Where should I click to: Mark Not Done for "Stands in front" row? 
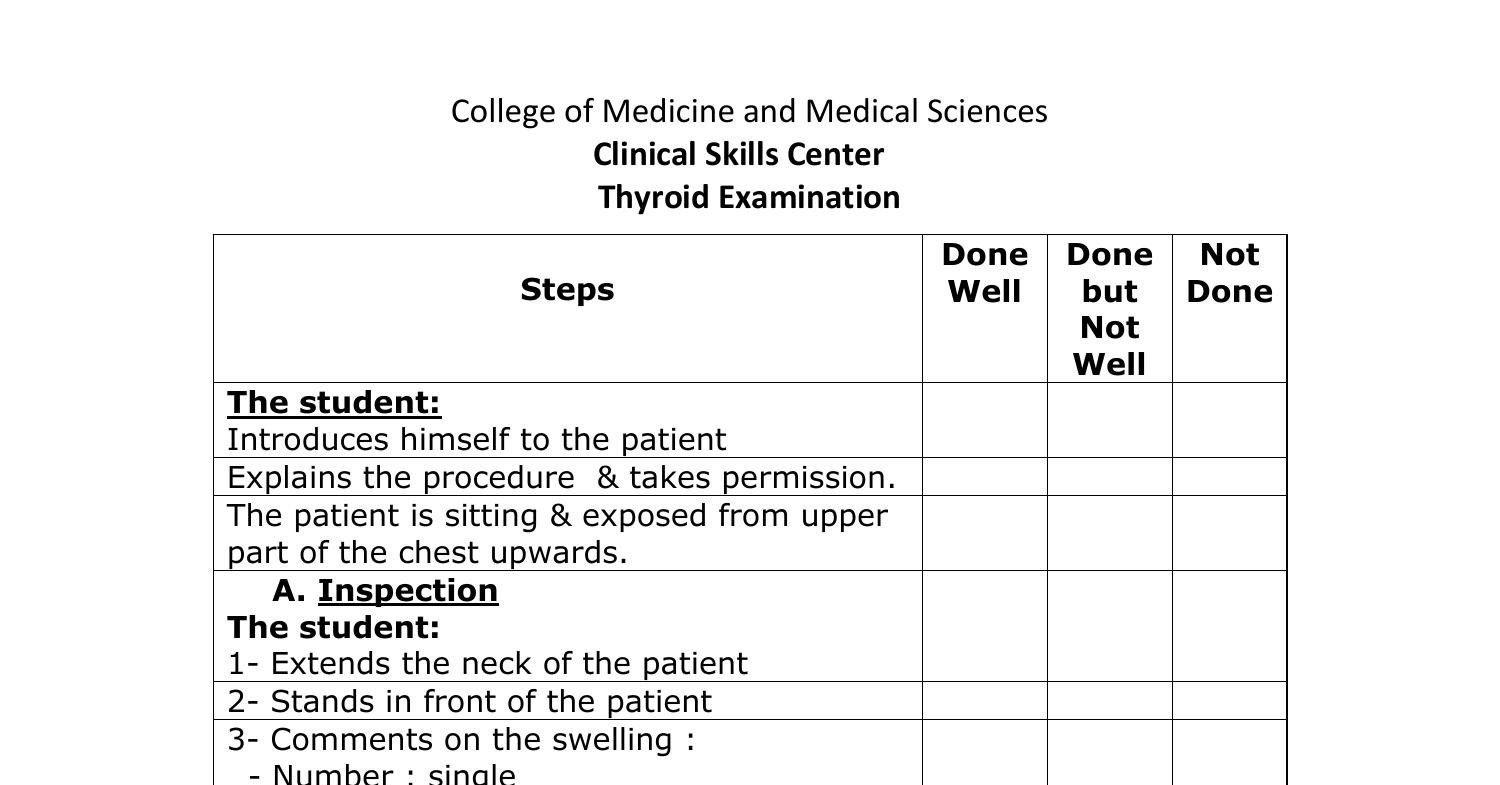click(x=1229, y=701)
